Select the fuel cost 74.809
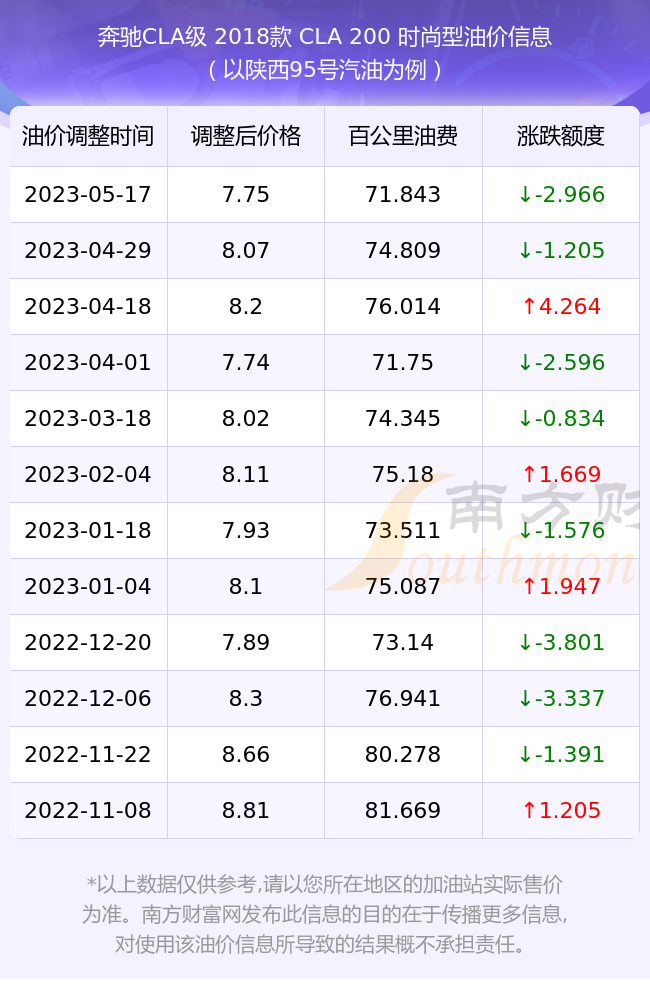Viewport: 650px width, 1000px height. pyautogui.click(x=403, y=251)
